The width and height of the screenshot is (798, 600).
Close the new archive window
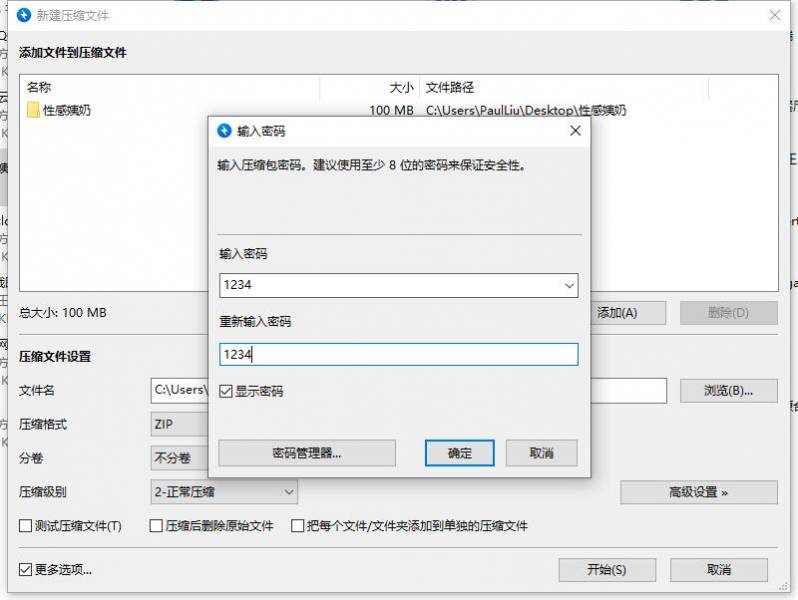774,15
